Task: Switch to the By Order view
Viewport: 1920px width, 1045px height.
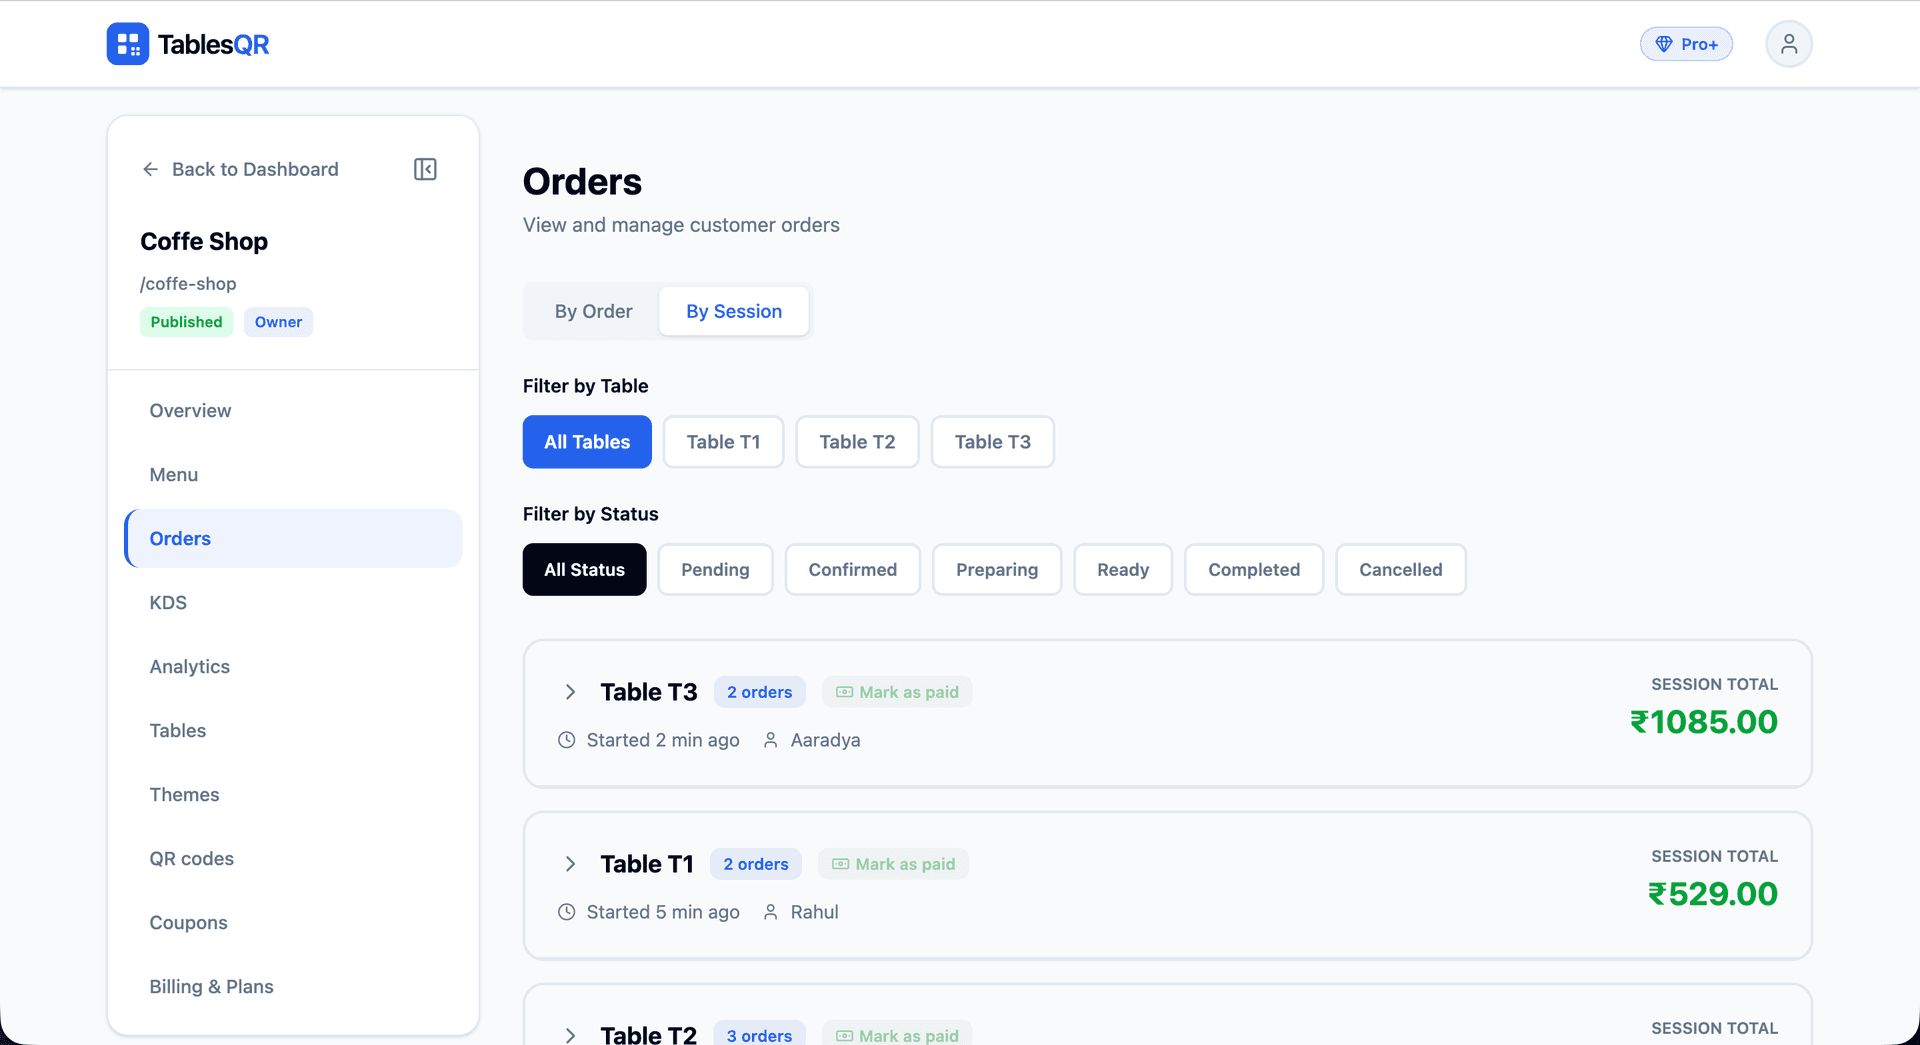Action: pos(593,311)
